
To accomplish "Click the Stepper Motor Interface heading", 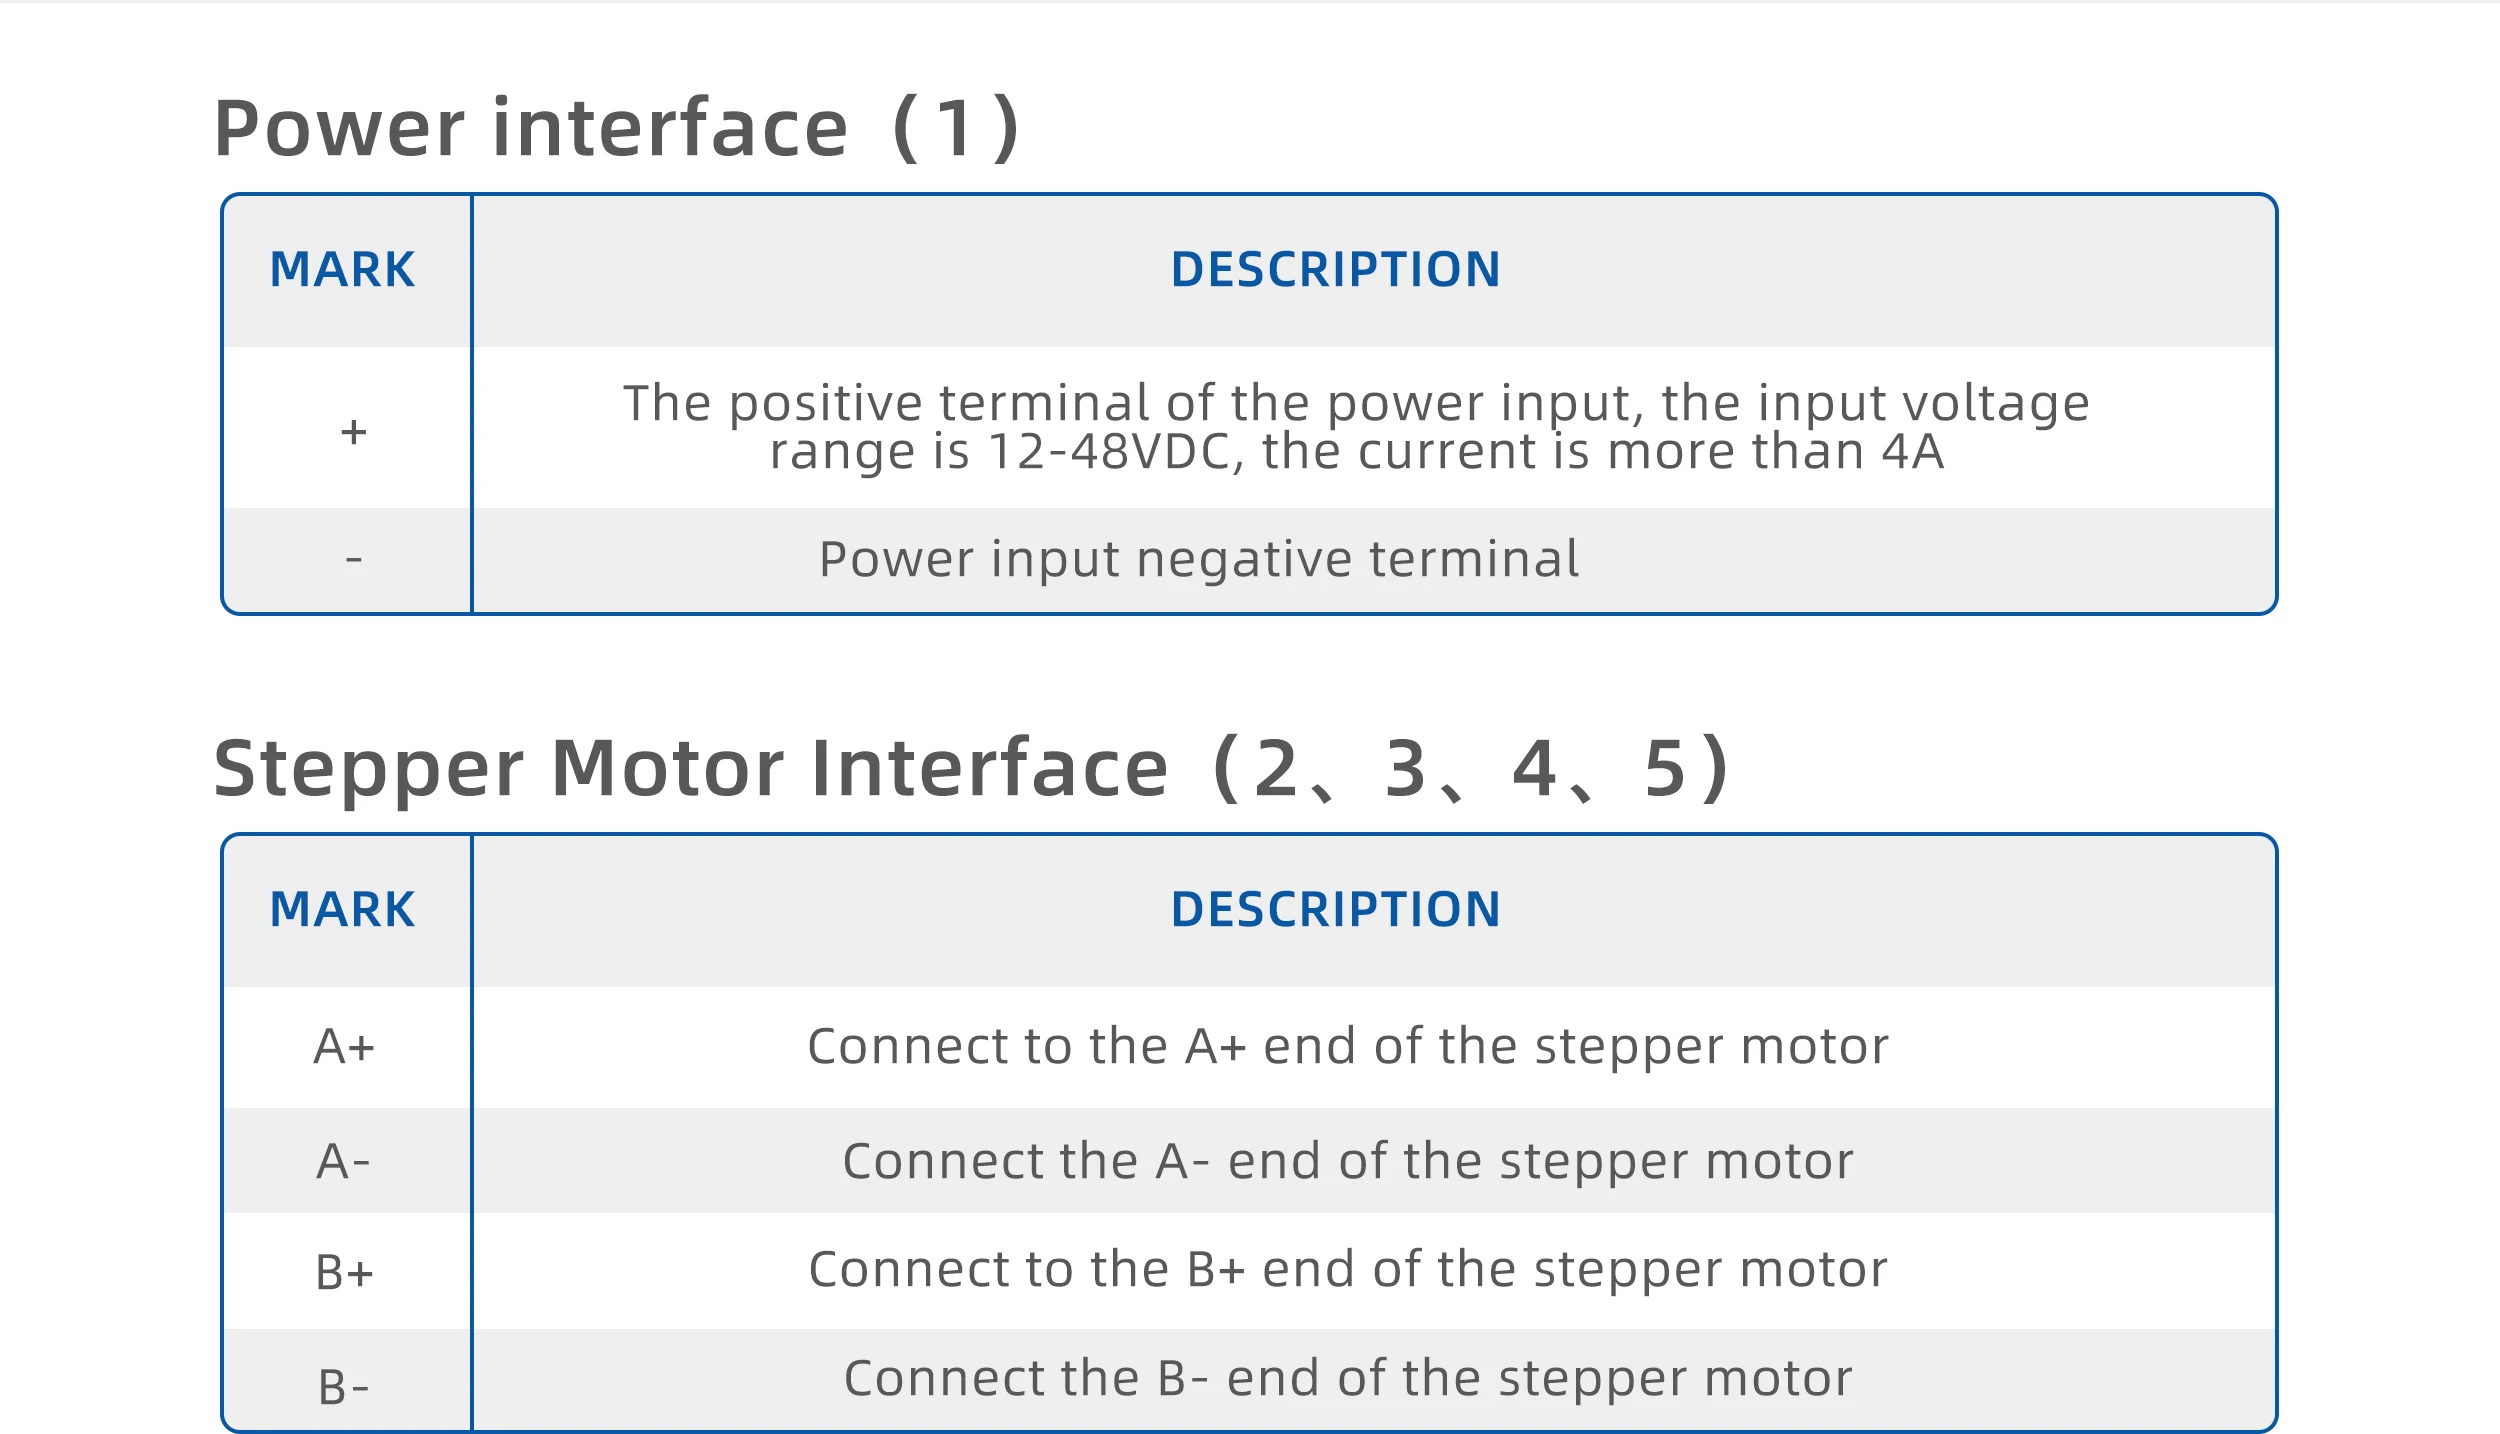I will 972,768.
